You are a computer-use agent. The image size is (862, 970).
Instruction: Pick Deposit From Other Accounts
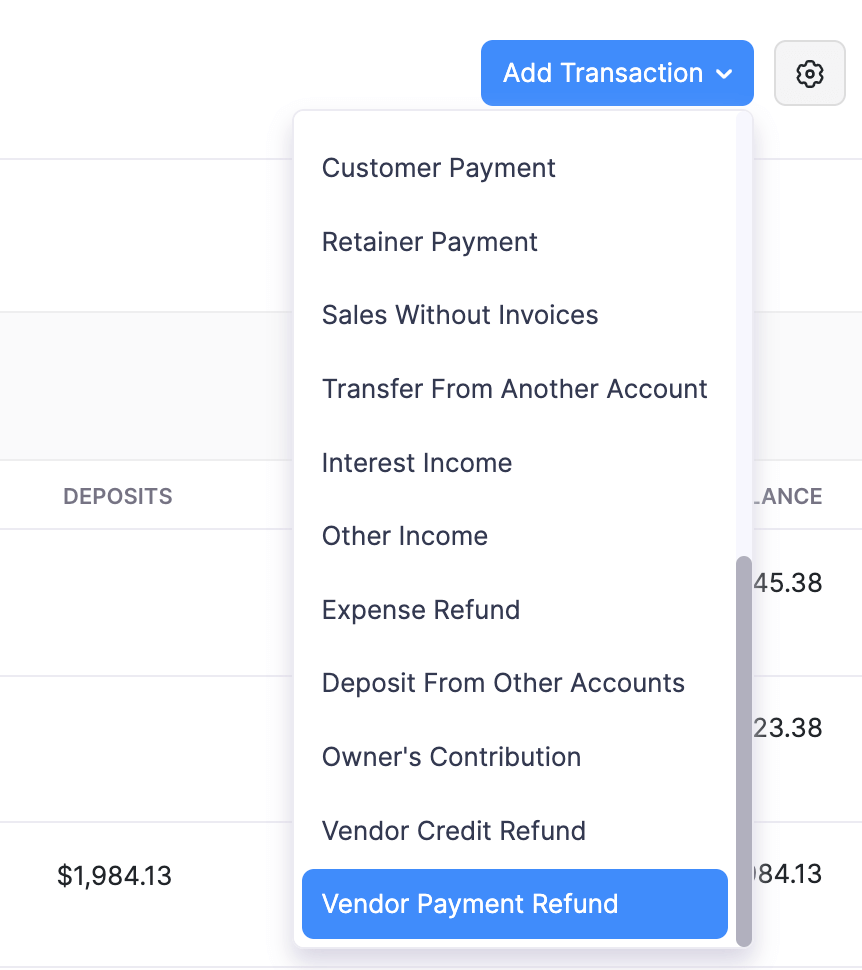(x=503, y=683)
